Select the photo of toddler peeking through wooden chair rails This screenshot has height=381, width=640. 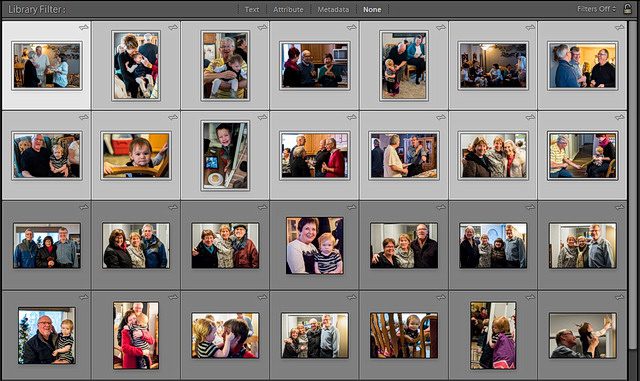coord(404,336)
